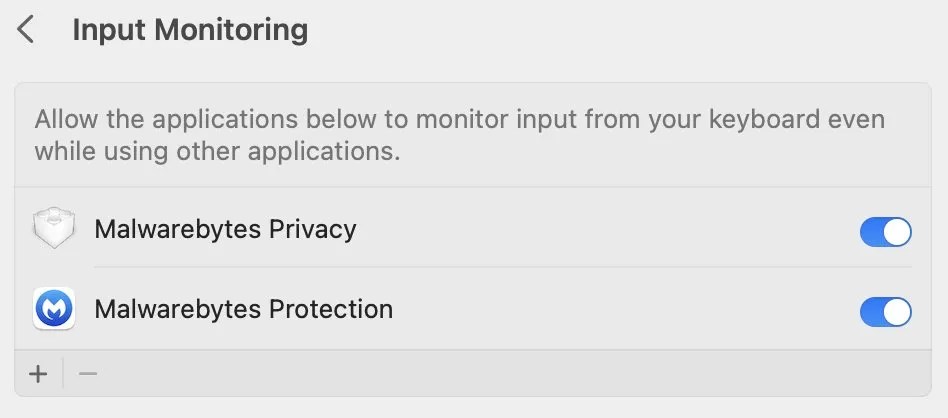Click the white knob on Malwarebytes Privacy switch
Viewport: 948px width, 418px height.
click(898, 232)
